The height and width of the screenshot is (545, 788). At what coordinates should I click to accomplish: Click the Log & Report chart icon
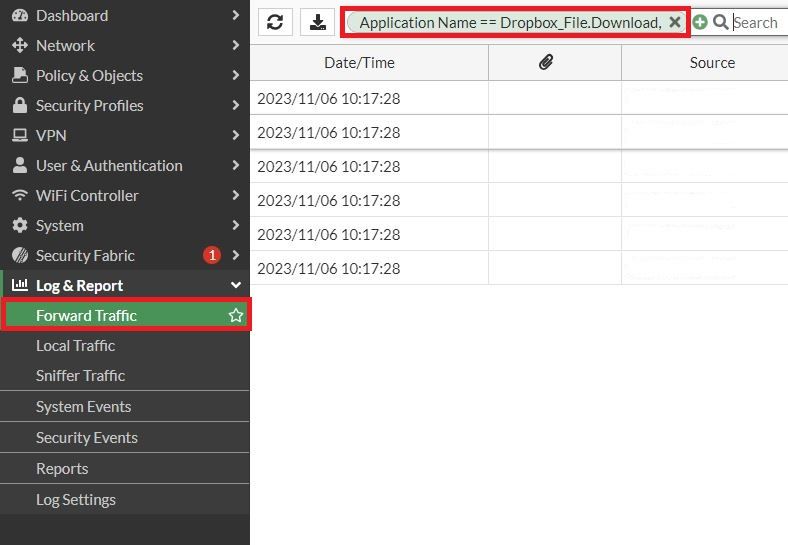20,285
